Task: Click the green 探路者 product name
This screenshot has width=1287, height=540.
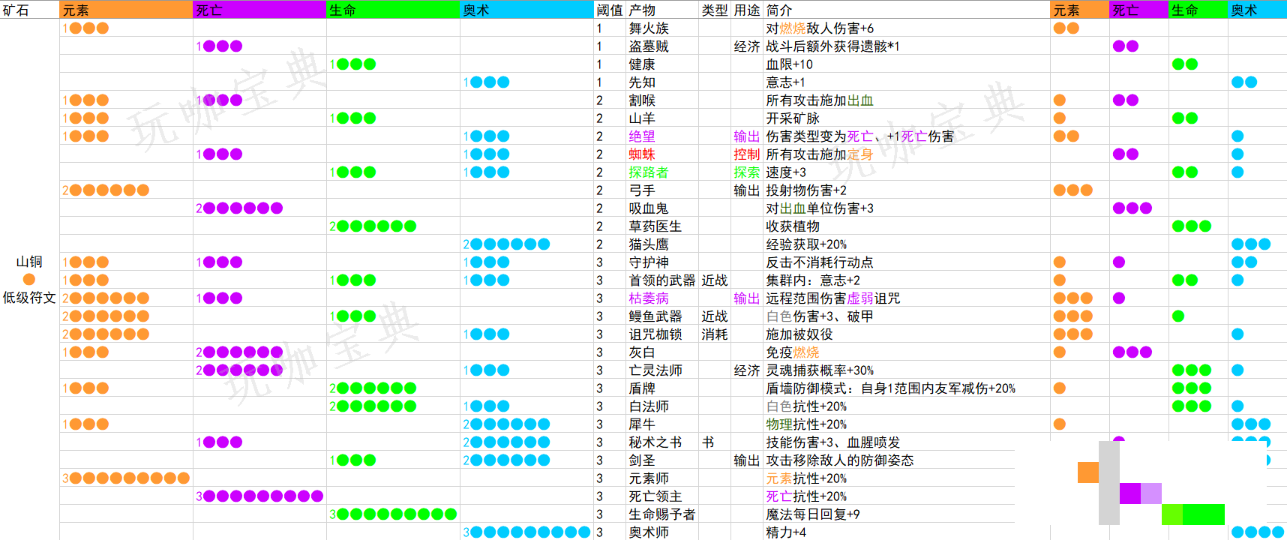Action: tap(649, 172)
